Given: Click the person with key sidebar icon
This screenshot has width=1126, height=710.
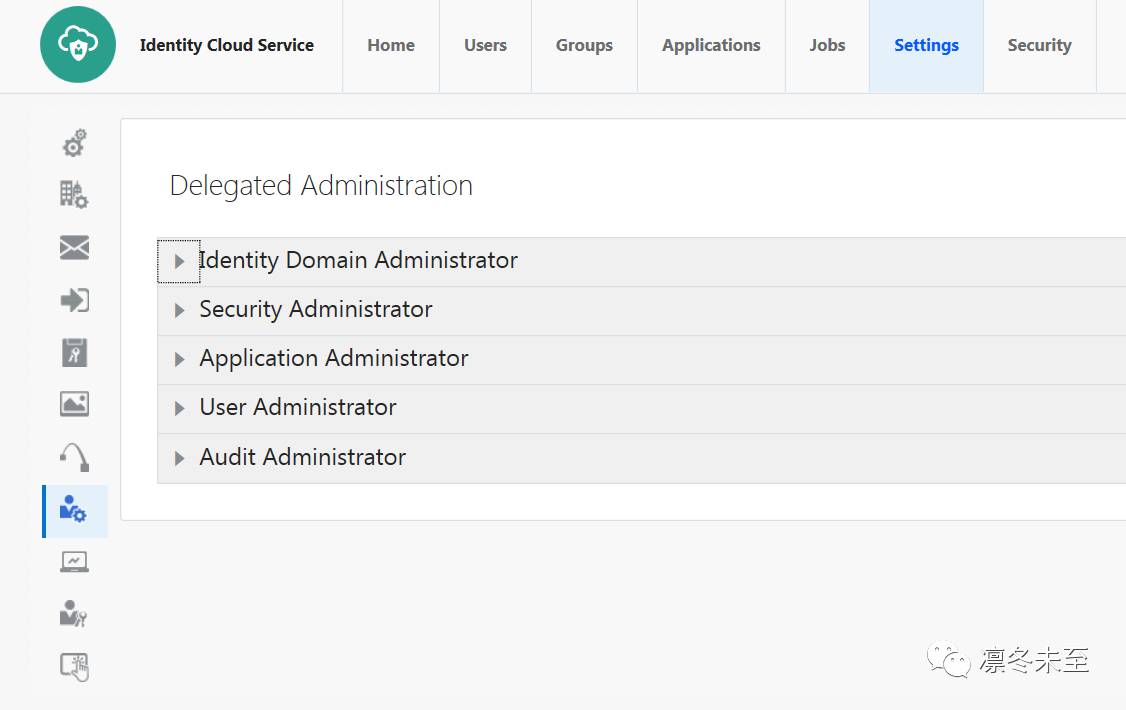Looking at the screenshot, I should (x=74, y=613).
